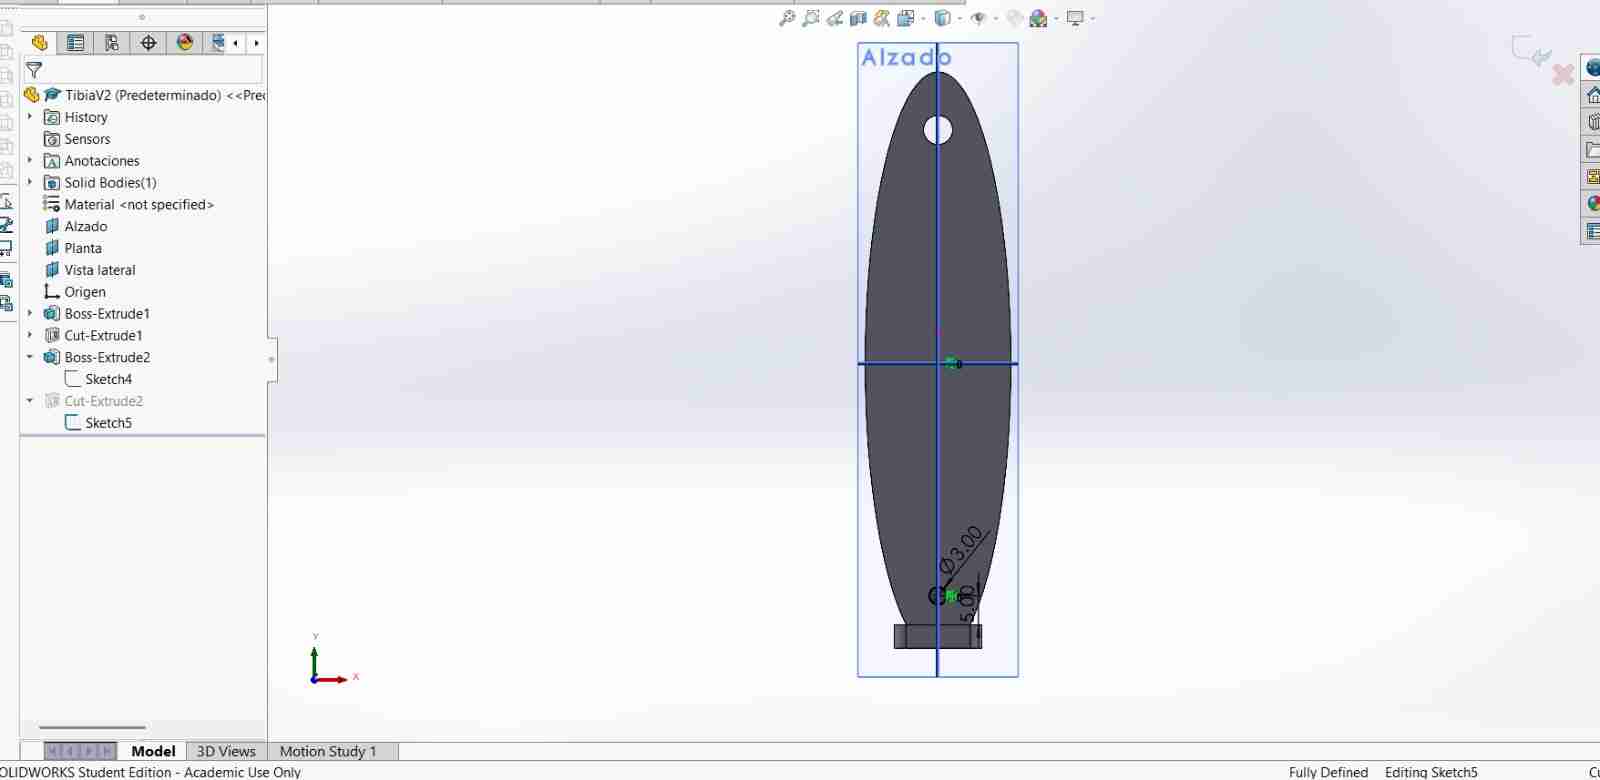Select Planta plane in tree
1600x780 pixels.
coord(73,248)
